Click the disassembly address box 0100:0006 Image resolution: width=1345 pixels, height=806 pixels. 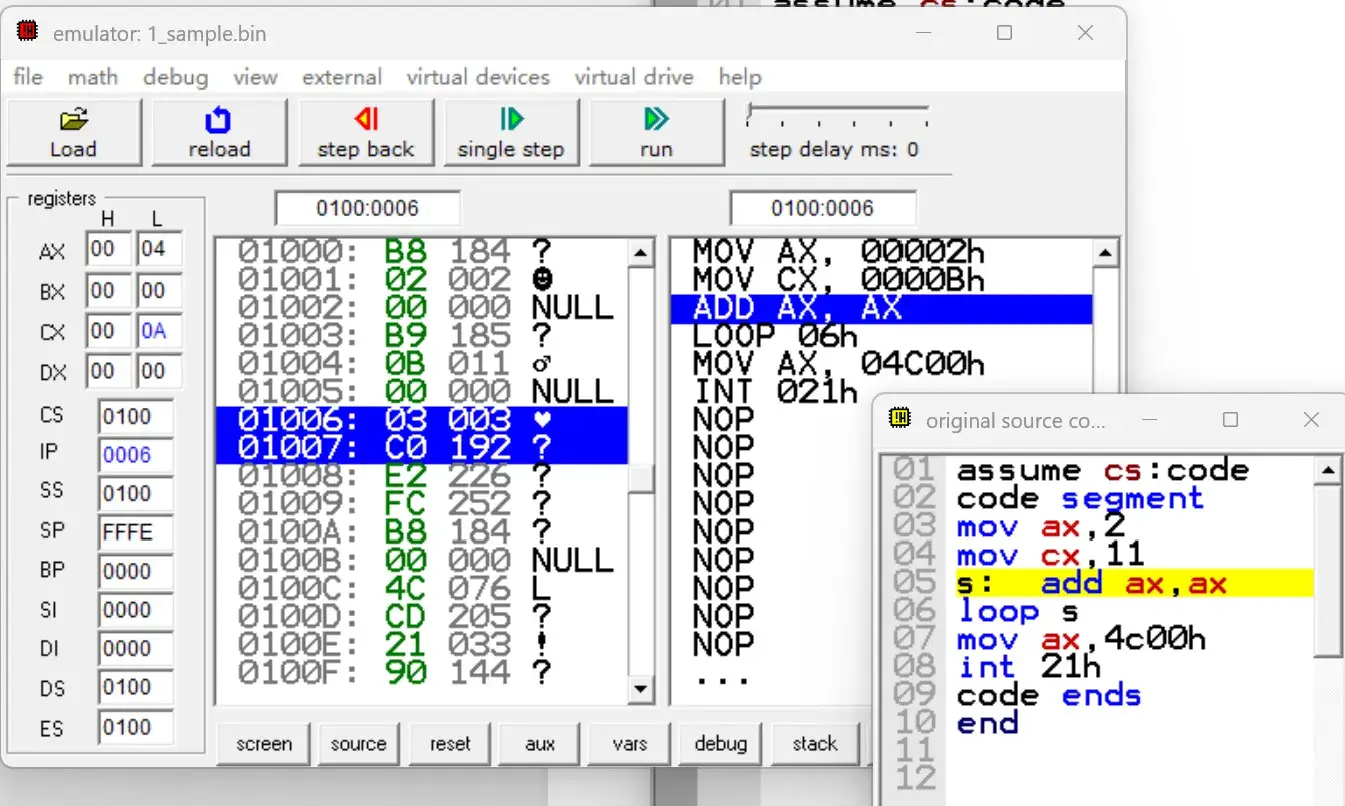pos(823,209)
